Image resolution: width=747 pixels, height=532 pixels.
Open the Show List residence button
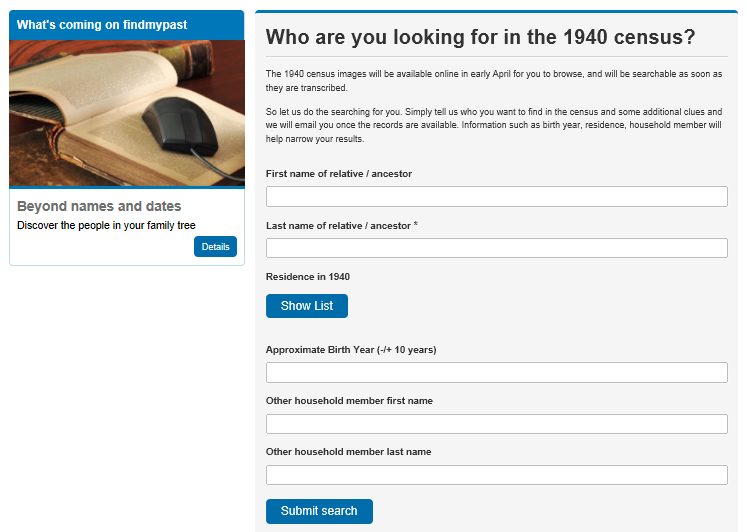point(307,306)
